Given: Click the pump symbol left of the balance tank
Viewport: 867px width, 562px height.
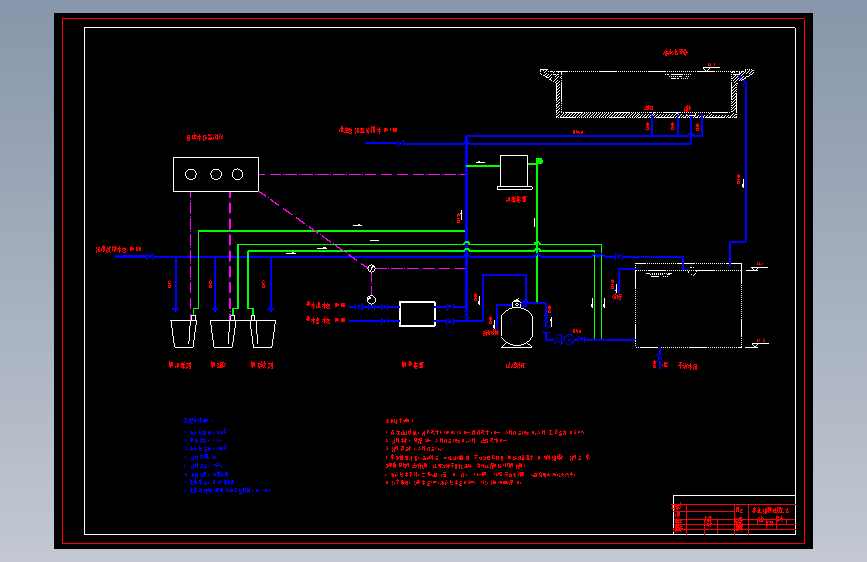Looking at the screenshot, I should [565, 339].
